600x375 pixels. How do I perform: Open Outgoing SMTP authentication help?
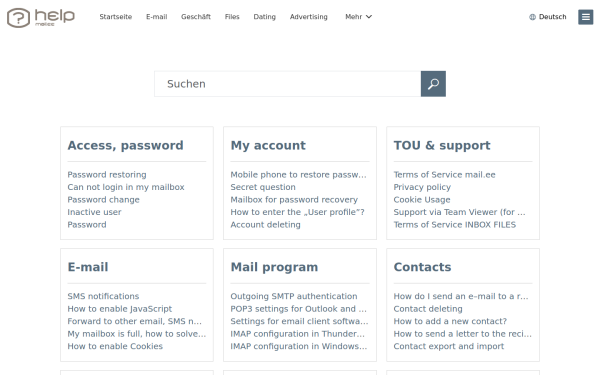pos(294,296)
